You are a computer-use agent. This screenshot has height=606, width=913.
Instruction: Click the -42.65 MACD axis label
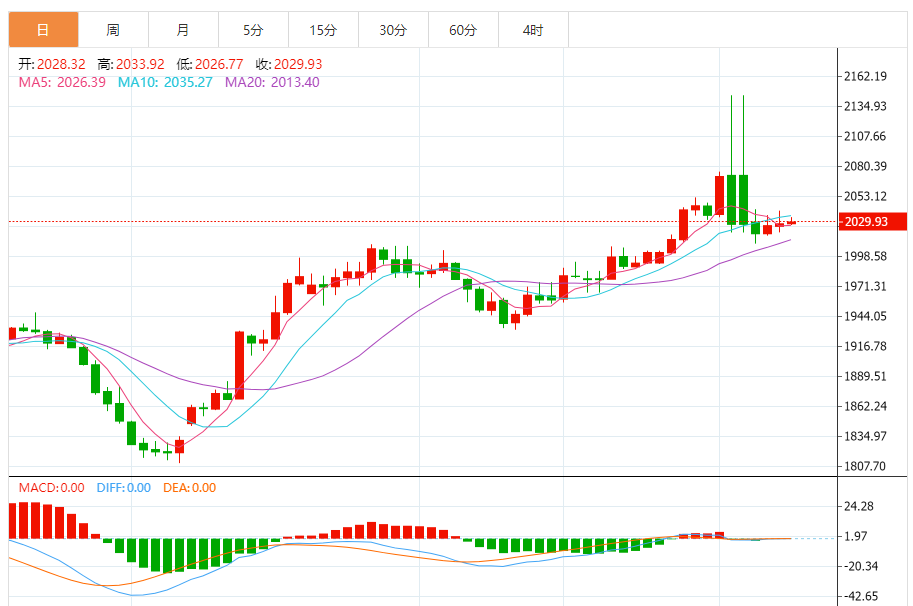[861, 596]
